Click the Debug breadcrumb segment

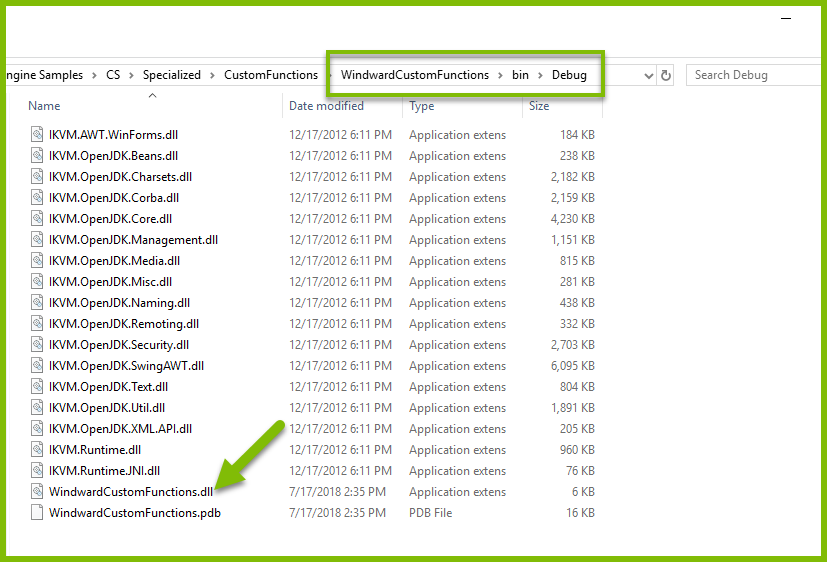click(569, 75)
